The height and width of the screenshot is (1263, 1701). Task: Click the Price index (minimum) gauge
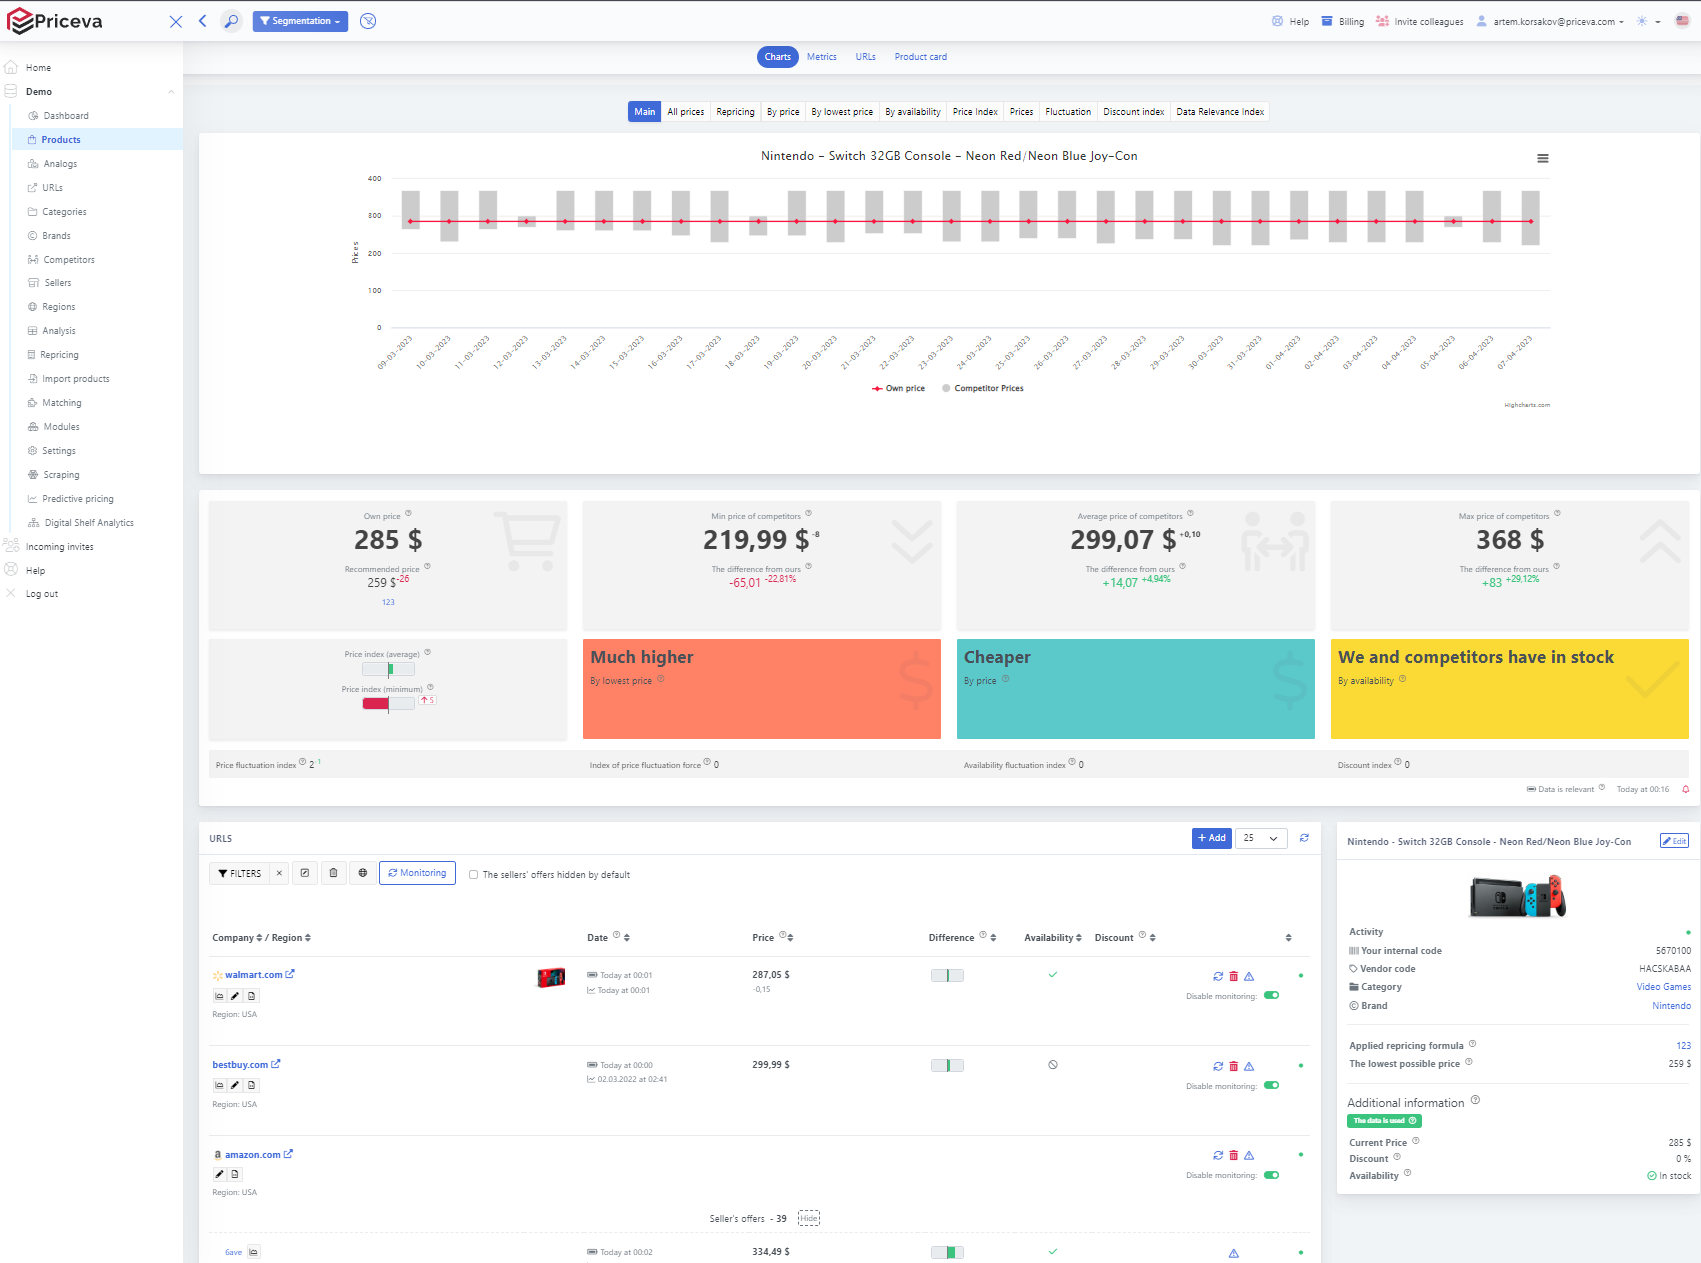click(388, 703)
